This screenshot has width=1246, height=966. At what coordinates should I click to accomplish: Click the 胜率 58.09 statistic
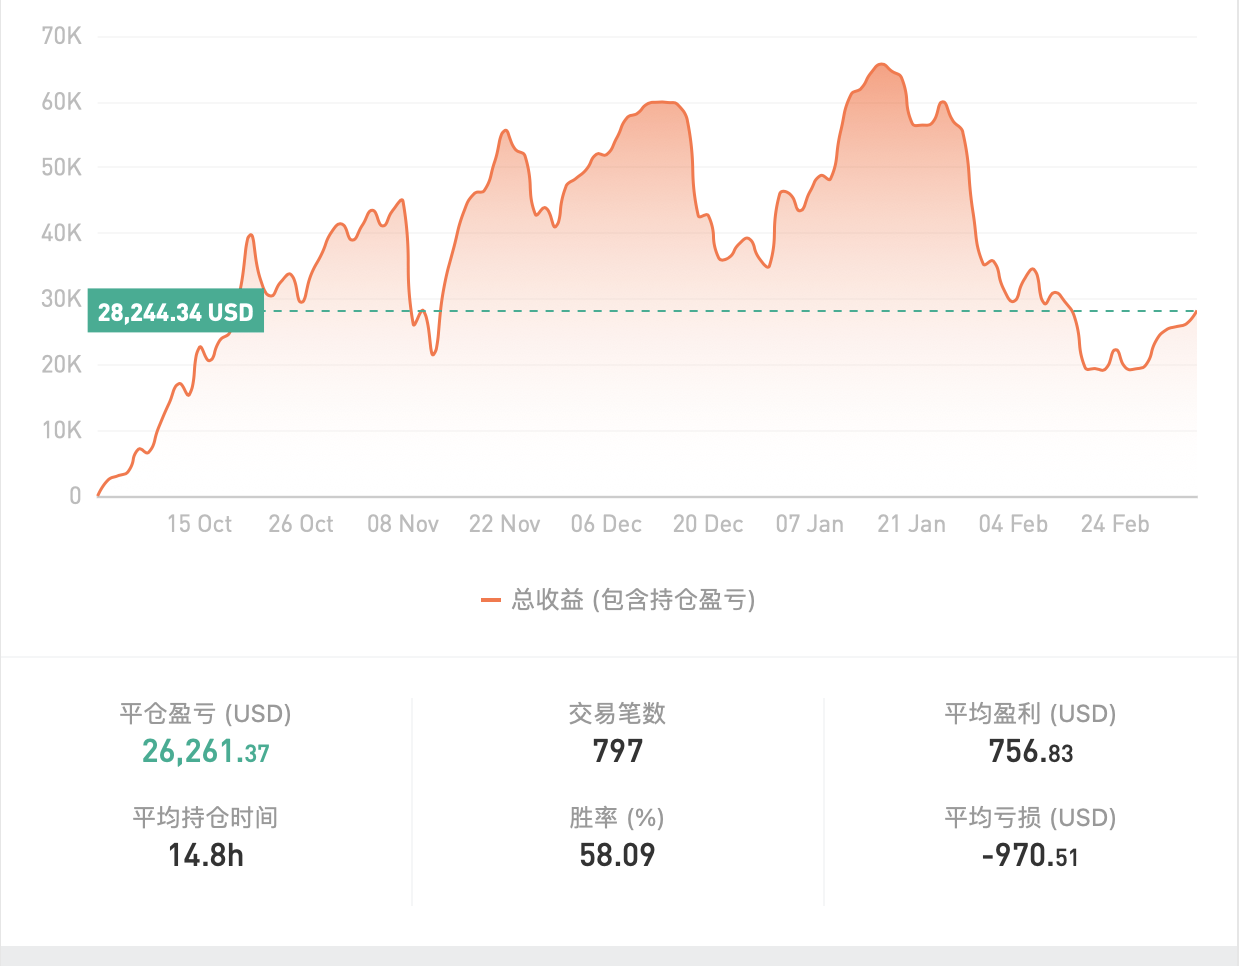(x=618, y=855)
